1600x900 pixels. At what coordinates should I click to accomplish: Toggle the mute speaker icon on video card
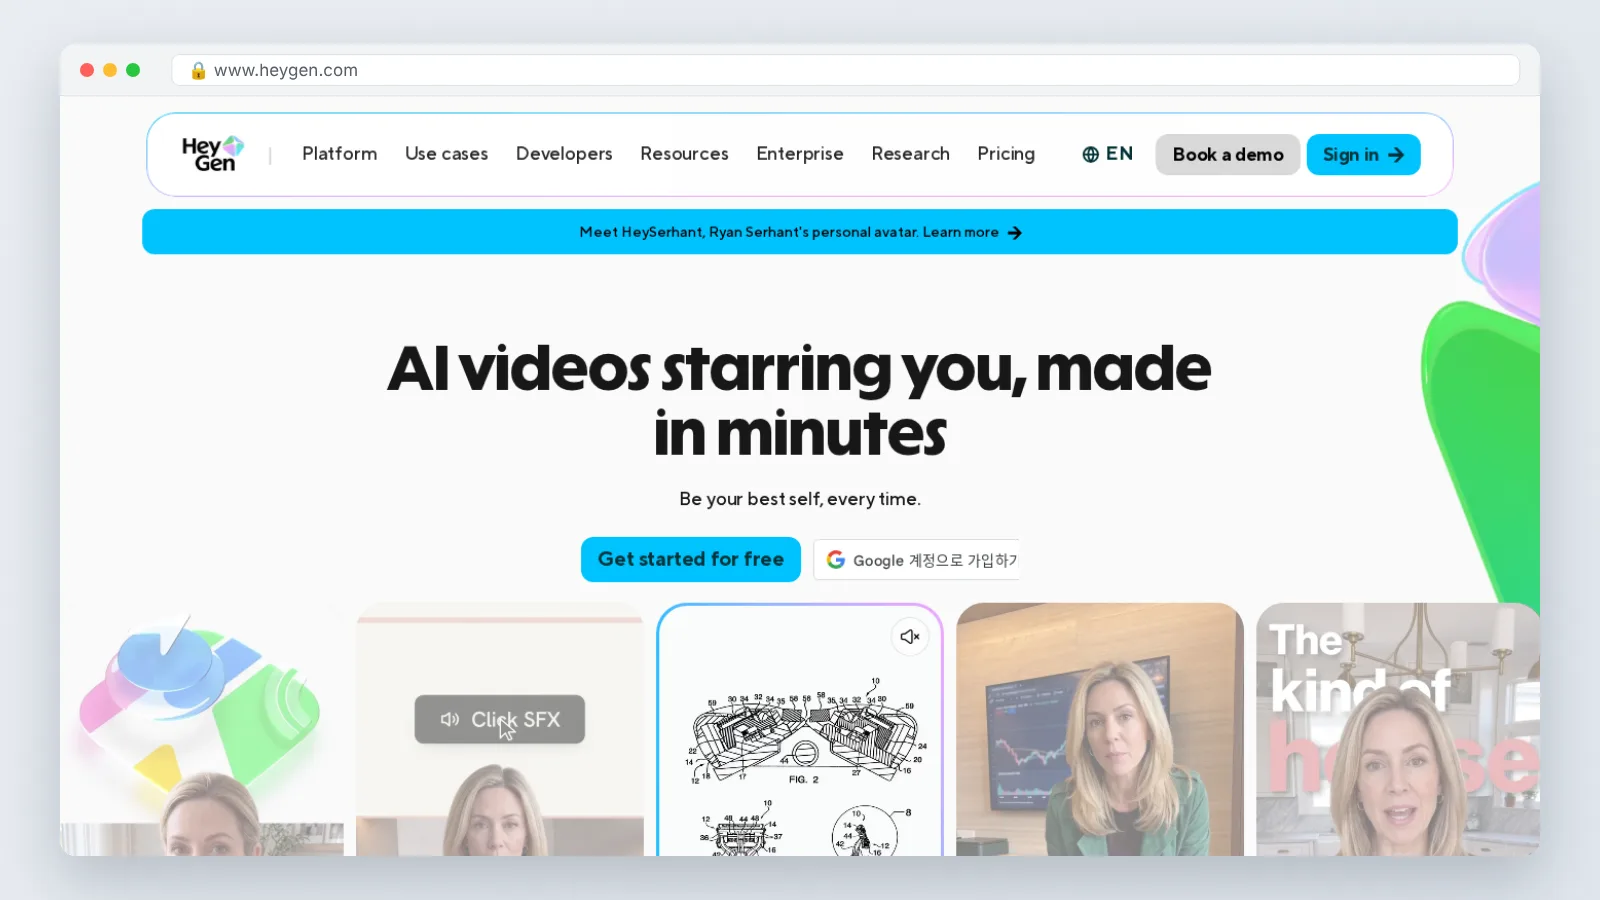pos(910,637)
